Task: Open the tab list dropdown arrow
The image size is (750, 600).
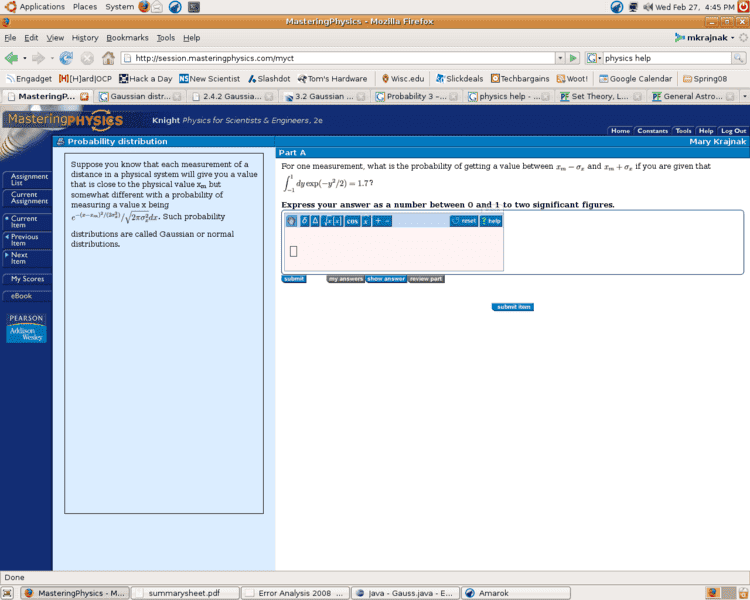Action: point(744,97)
